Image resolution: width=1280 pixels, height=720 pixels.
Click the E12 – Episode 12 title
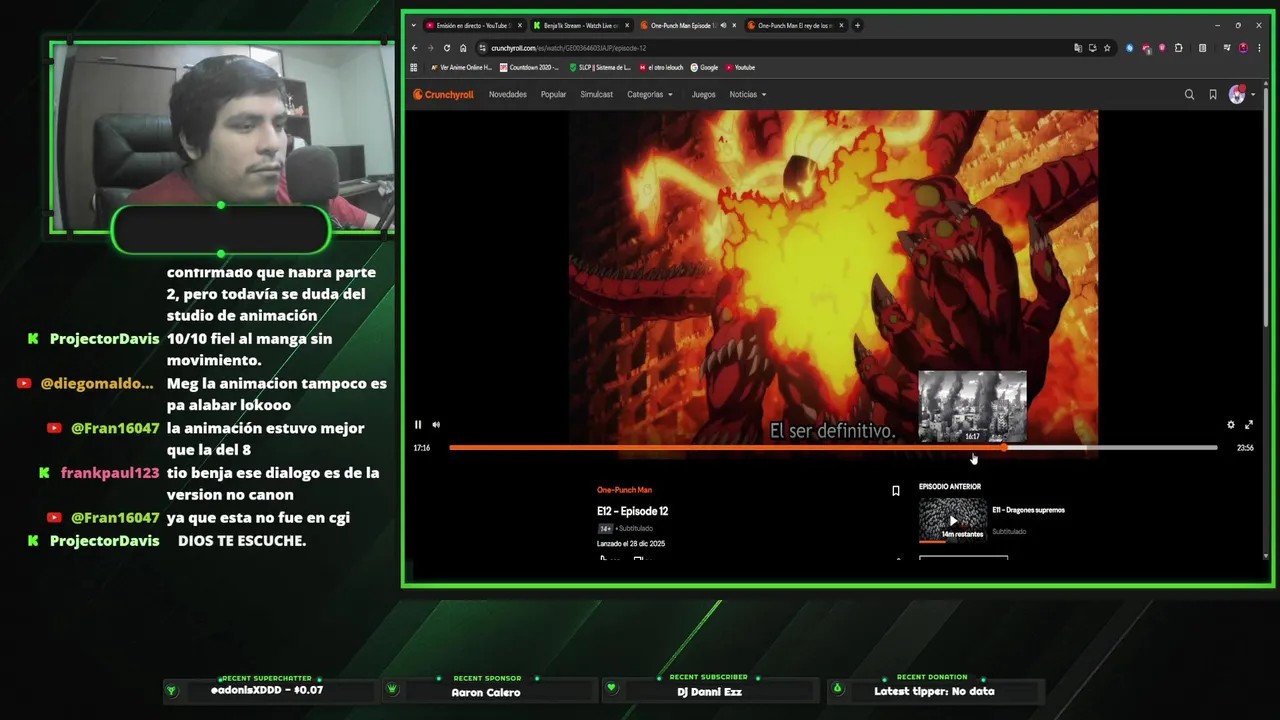(633, 511)
